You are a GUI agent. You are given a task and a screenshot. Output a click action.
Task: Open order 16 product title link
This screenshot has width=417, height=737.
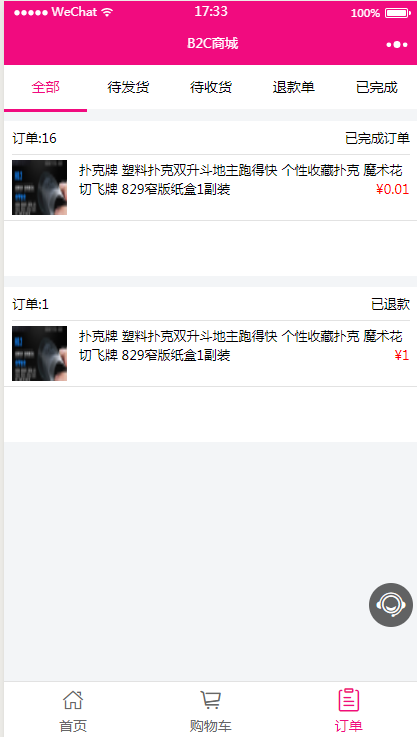(241, 180)
